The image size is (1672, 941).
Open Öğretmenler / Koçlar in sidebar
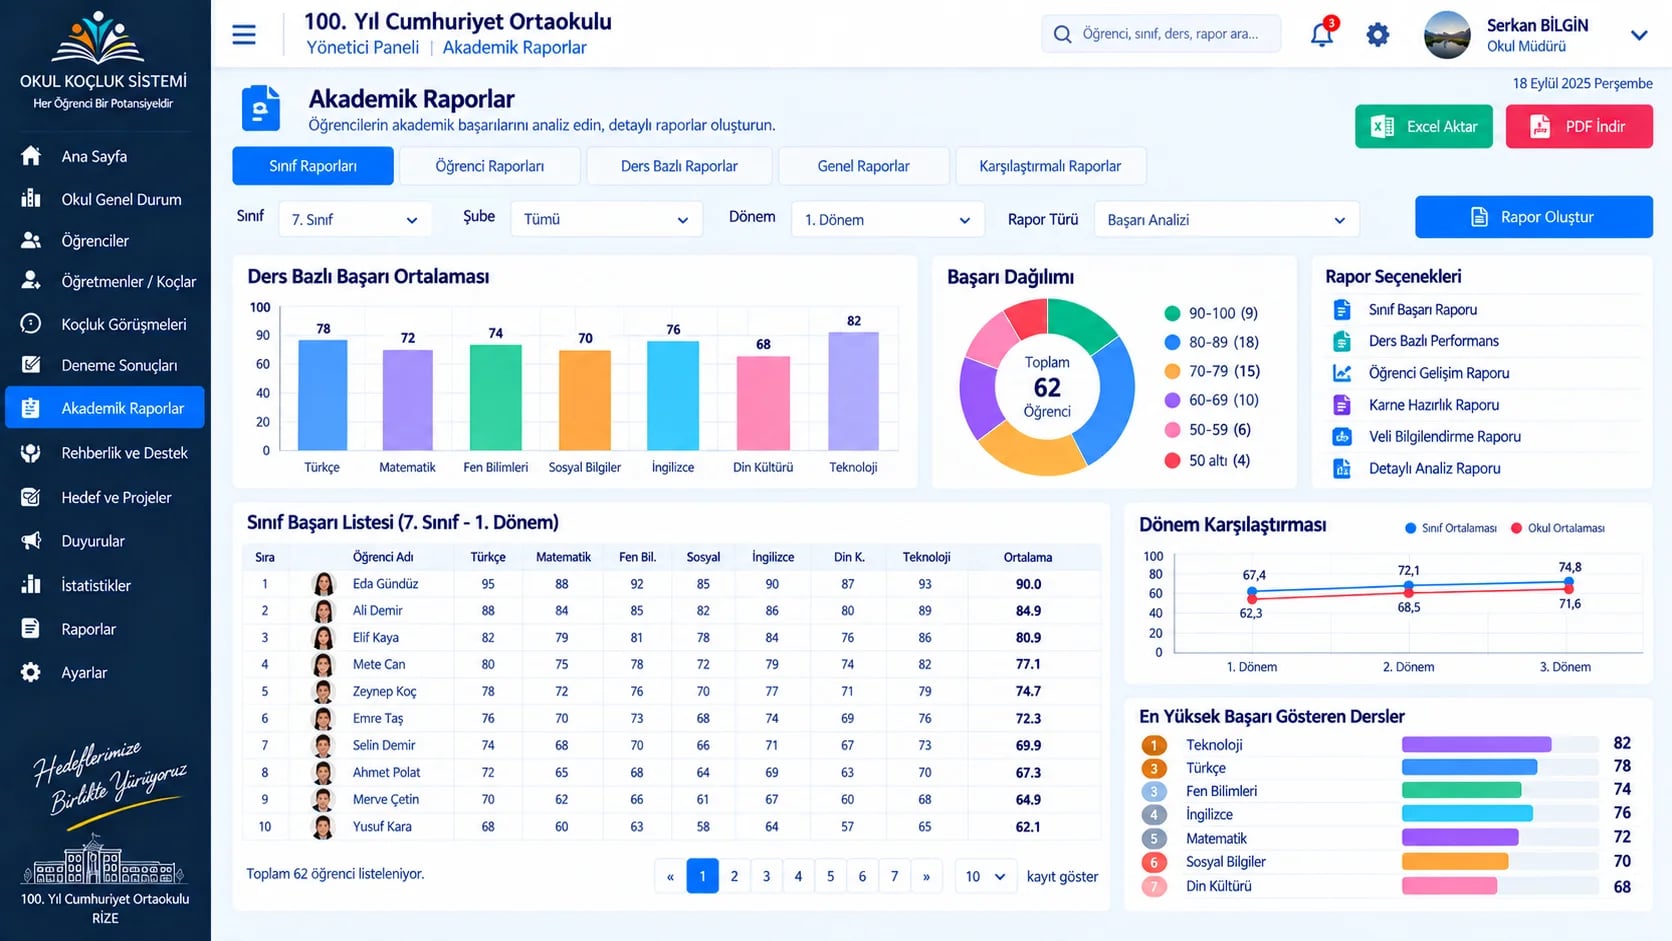[105, 281]
